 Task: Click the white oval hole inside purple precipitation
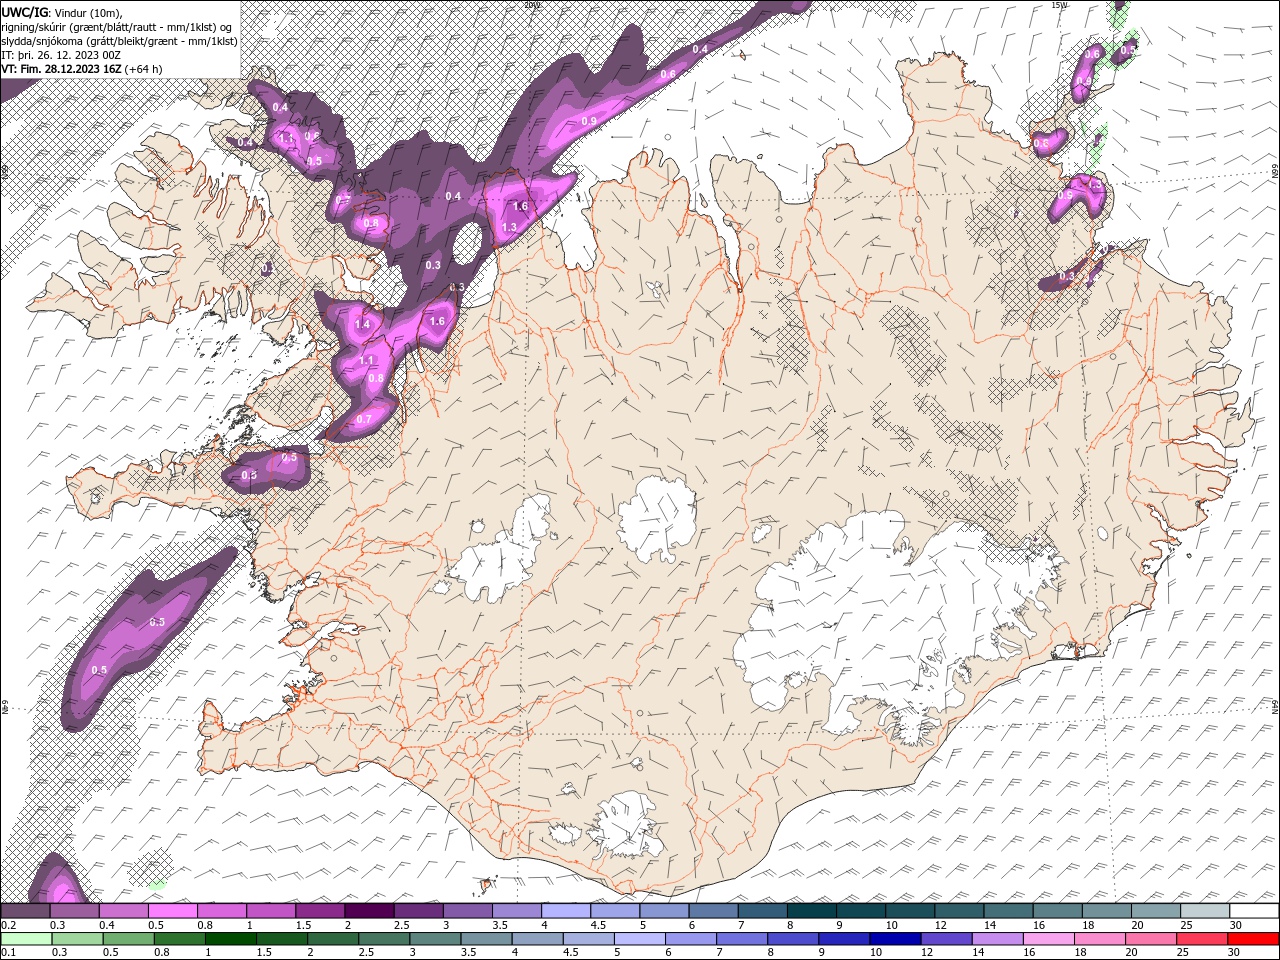(468, 242)
